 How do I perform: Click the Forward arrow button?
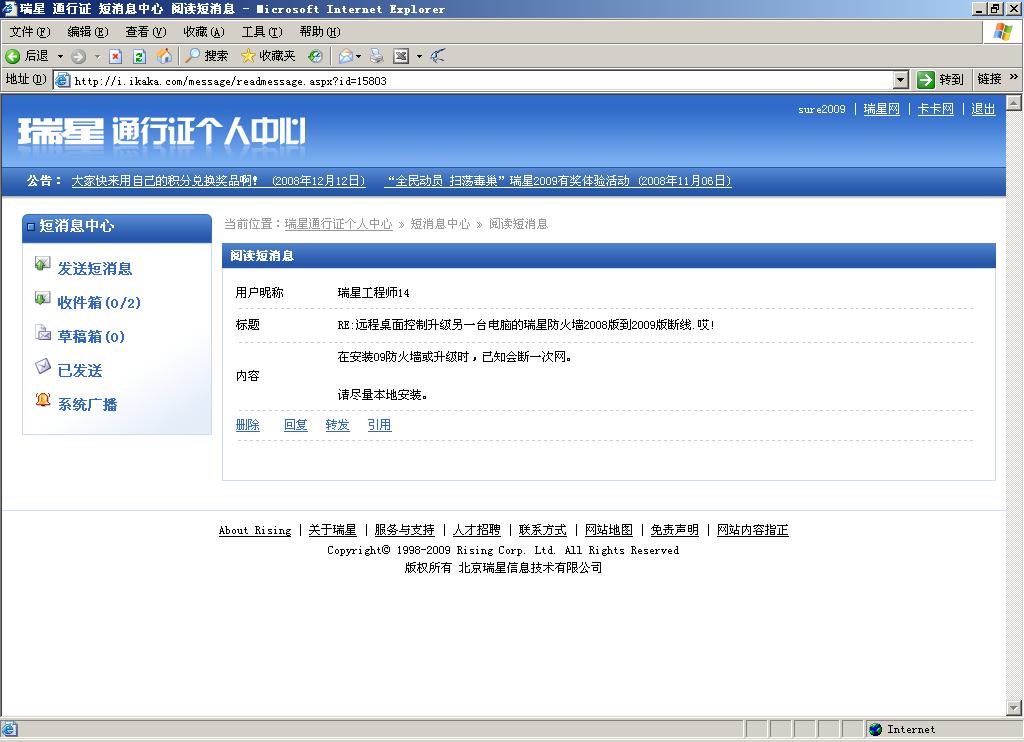pos(78,57)
